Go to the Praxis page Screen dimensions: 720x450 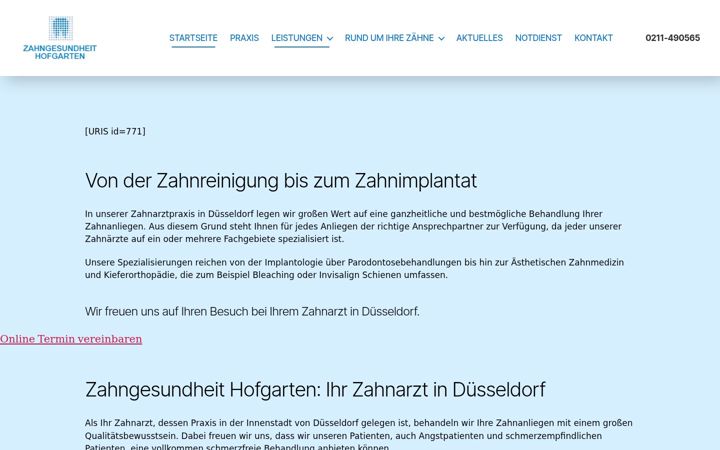(244, 38)
